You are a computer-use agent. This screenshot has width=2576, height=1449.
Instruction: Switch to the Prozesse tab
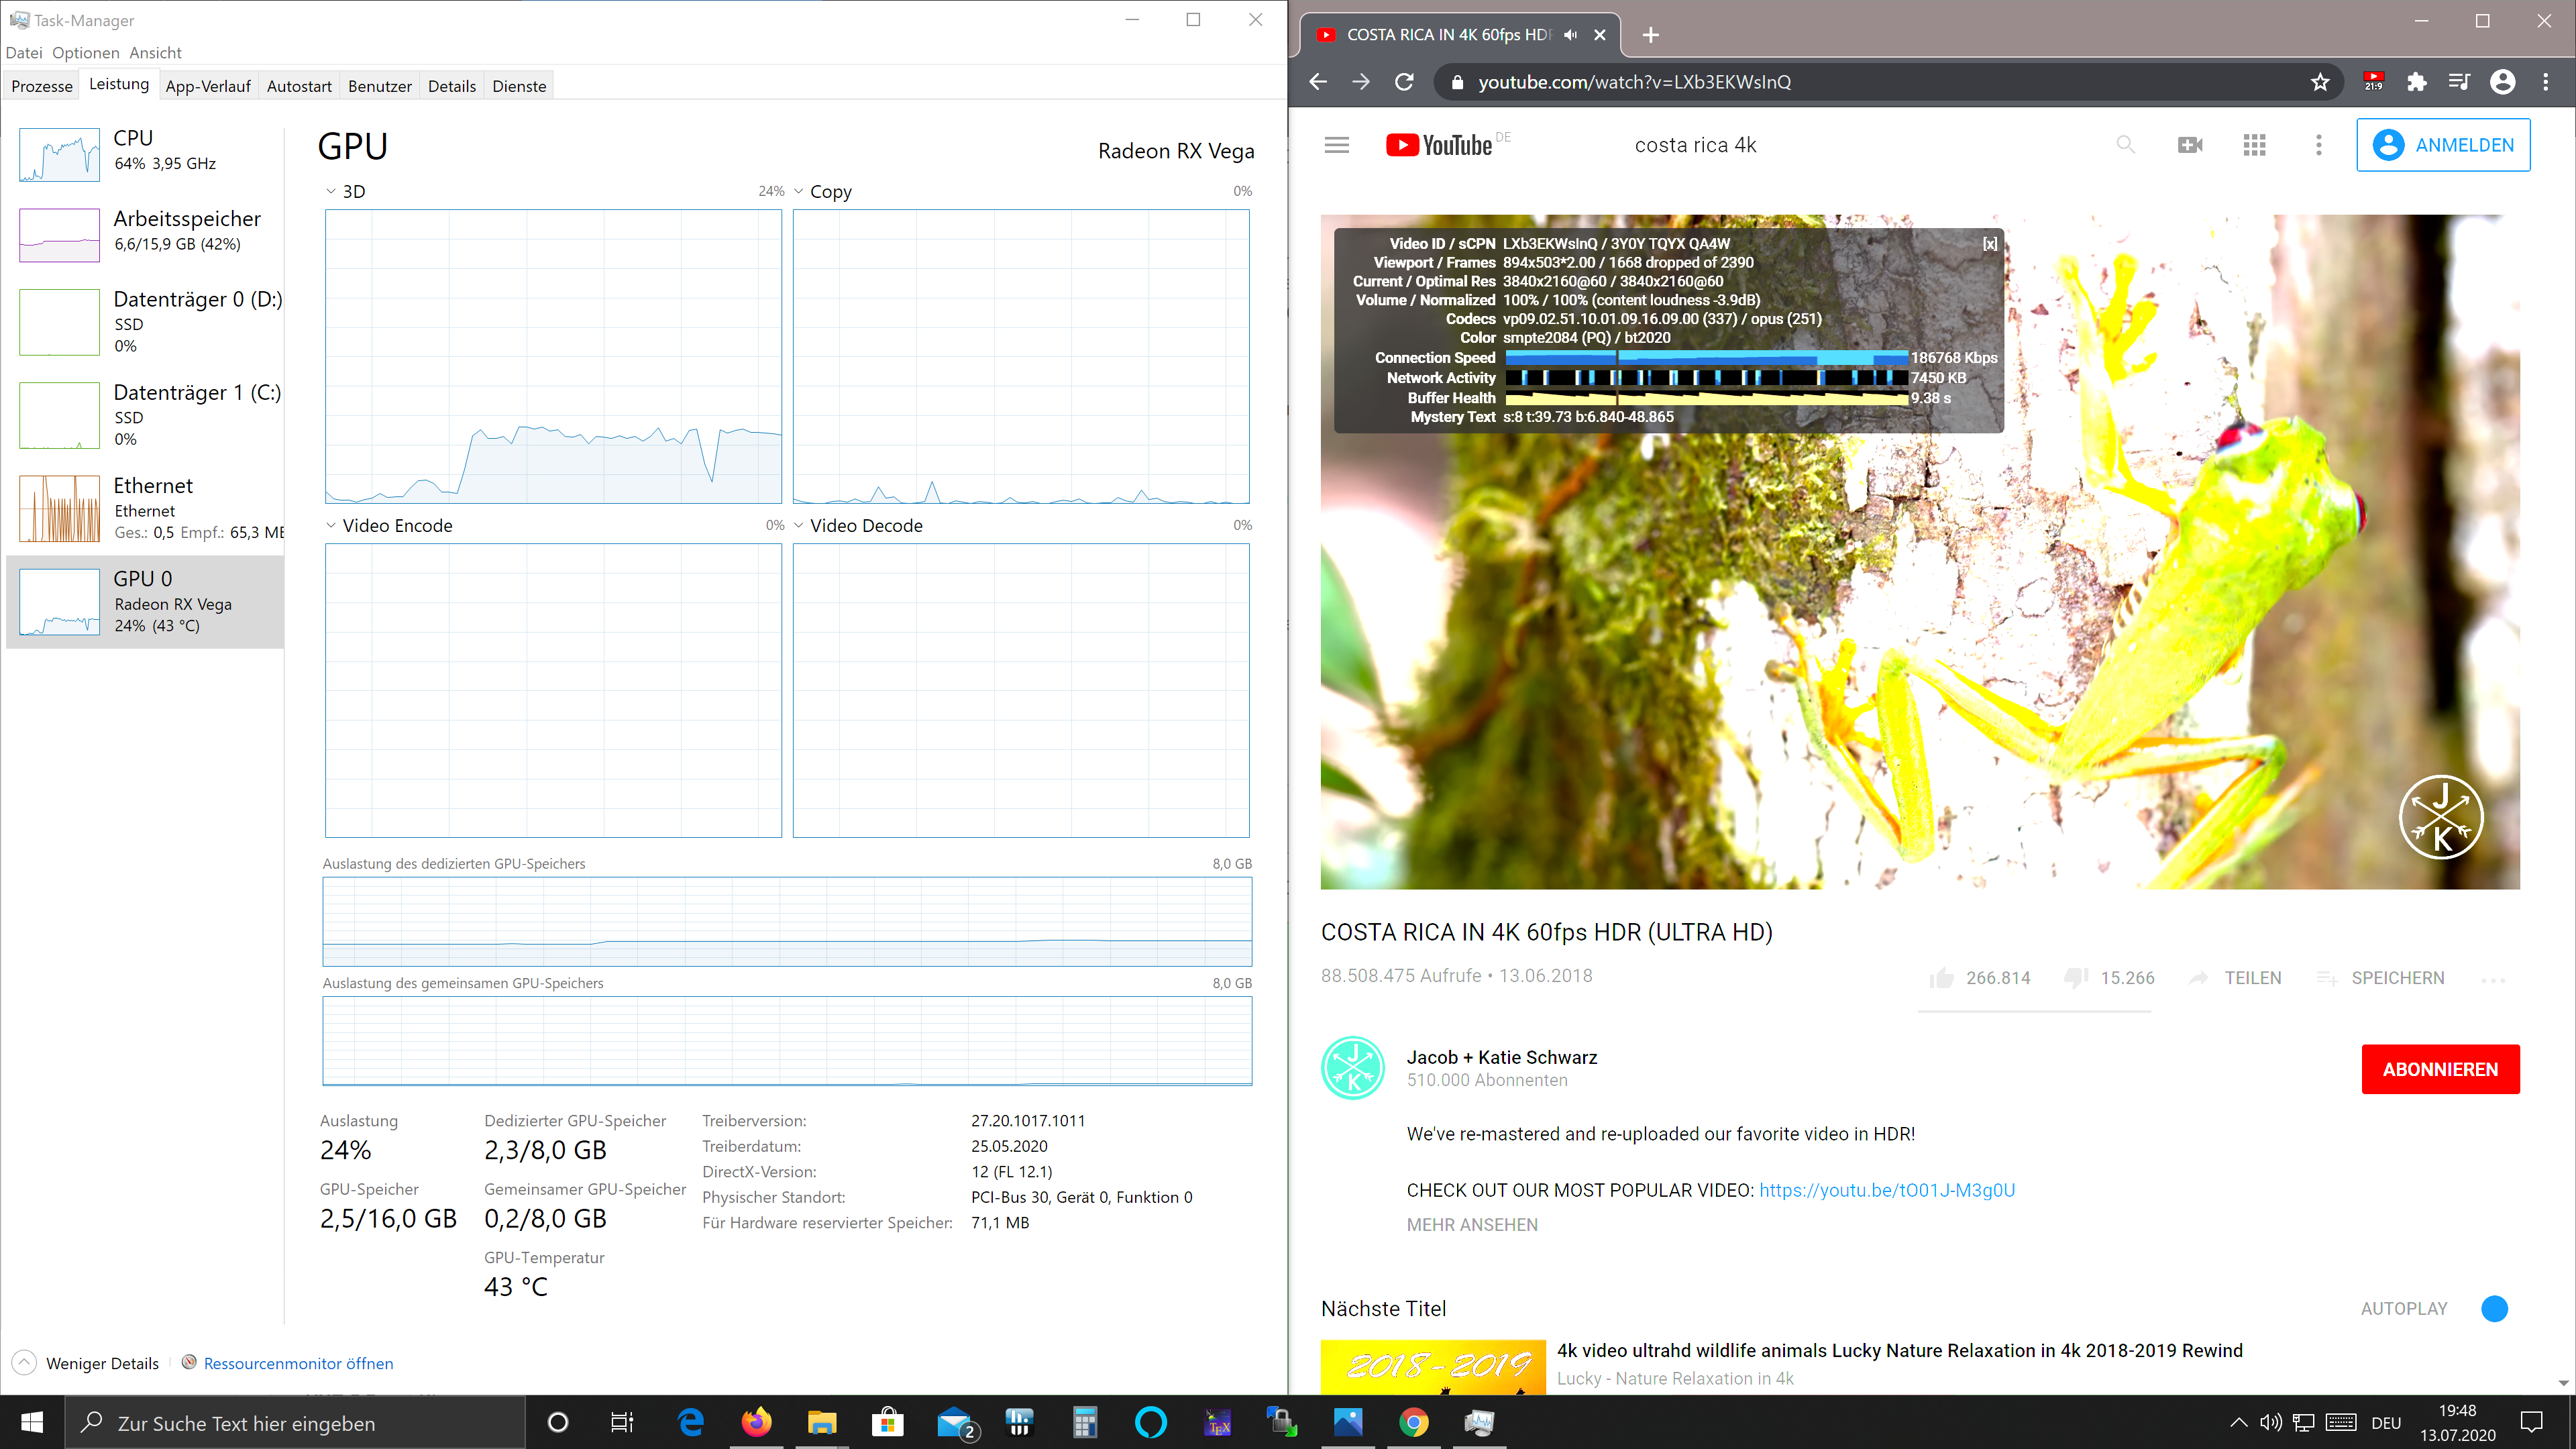tap(42, 86)
